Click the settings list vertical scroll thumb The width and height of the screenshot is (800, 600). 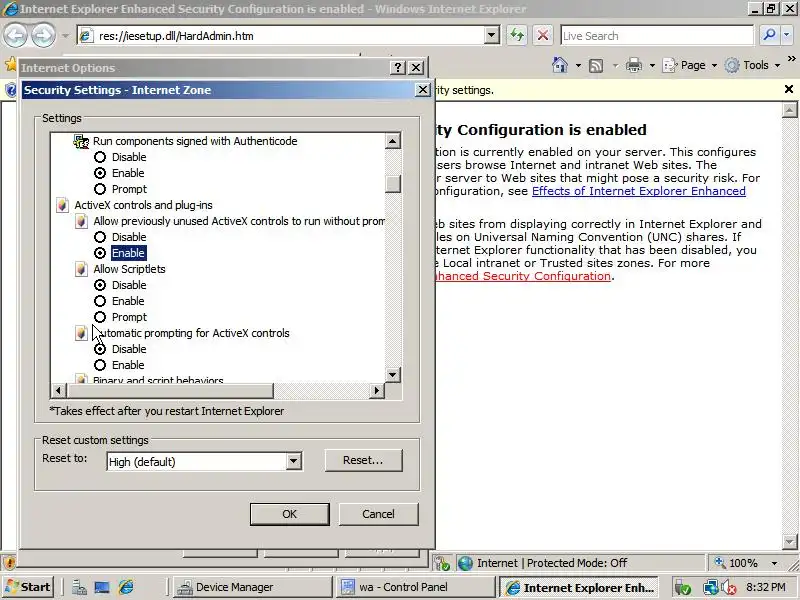[x=393, y=184]
